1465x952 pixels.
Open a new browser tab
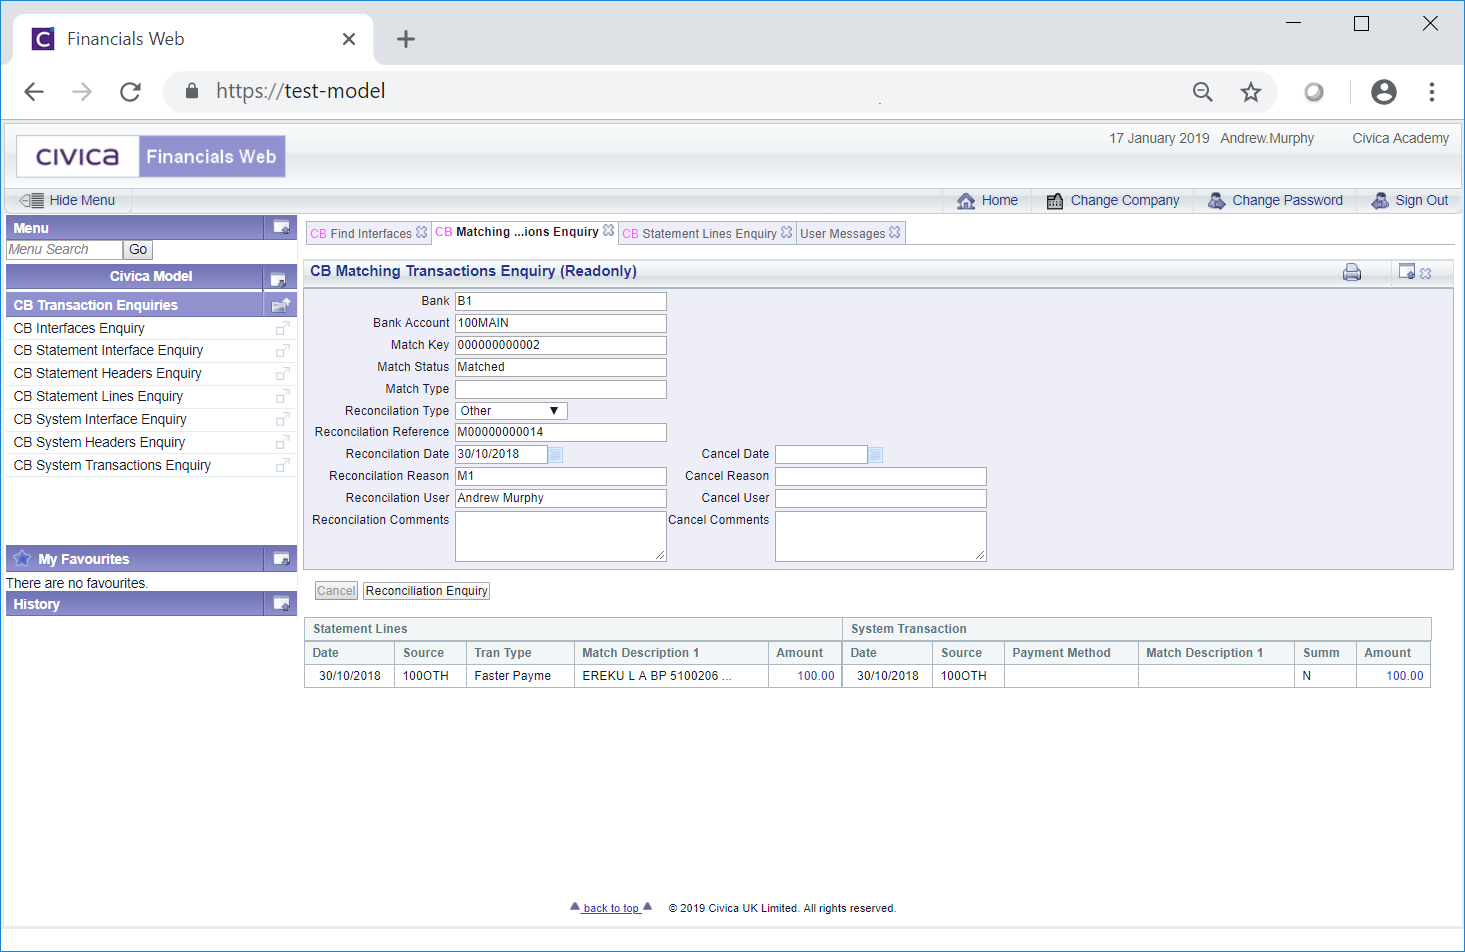coord(405,39)
